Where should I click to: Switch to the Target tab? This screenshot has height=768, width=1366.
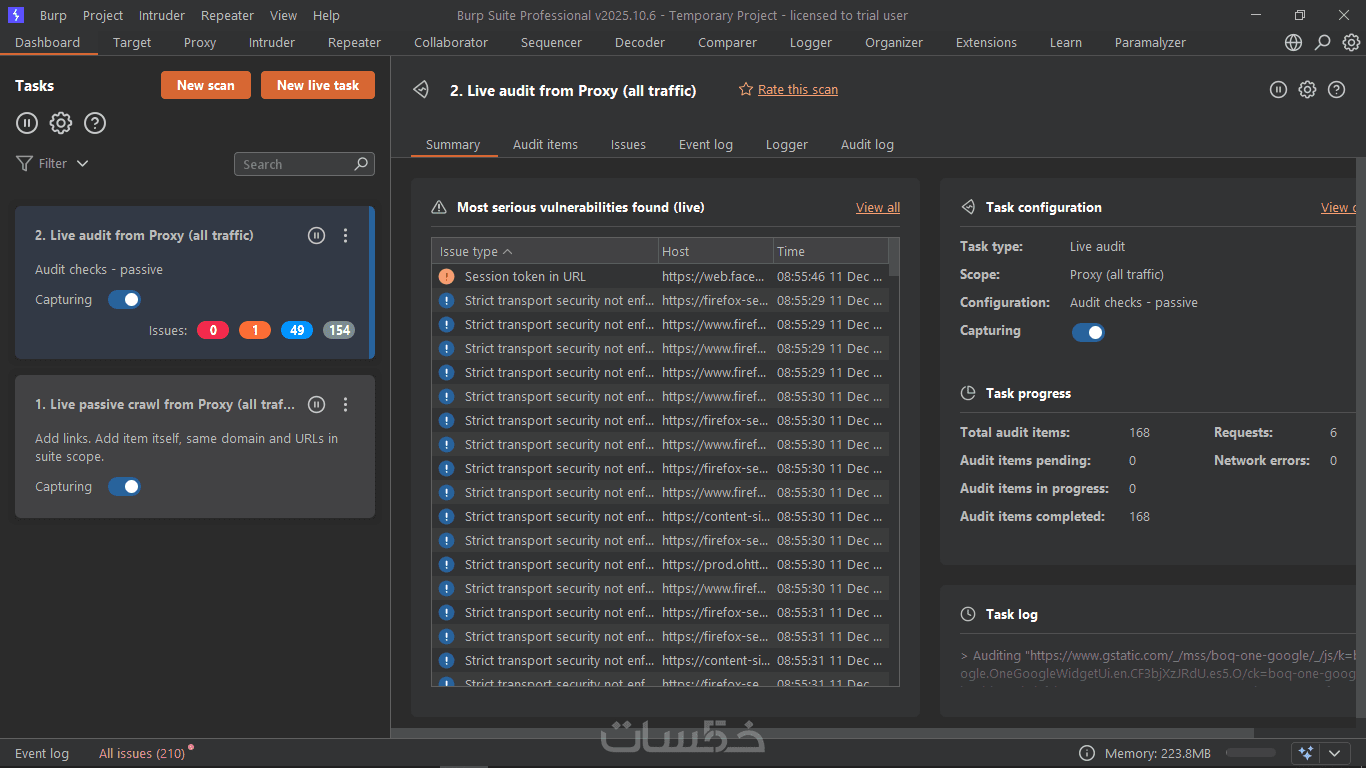coord(132,42)
